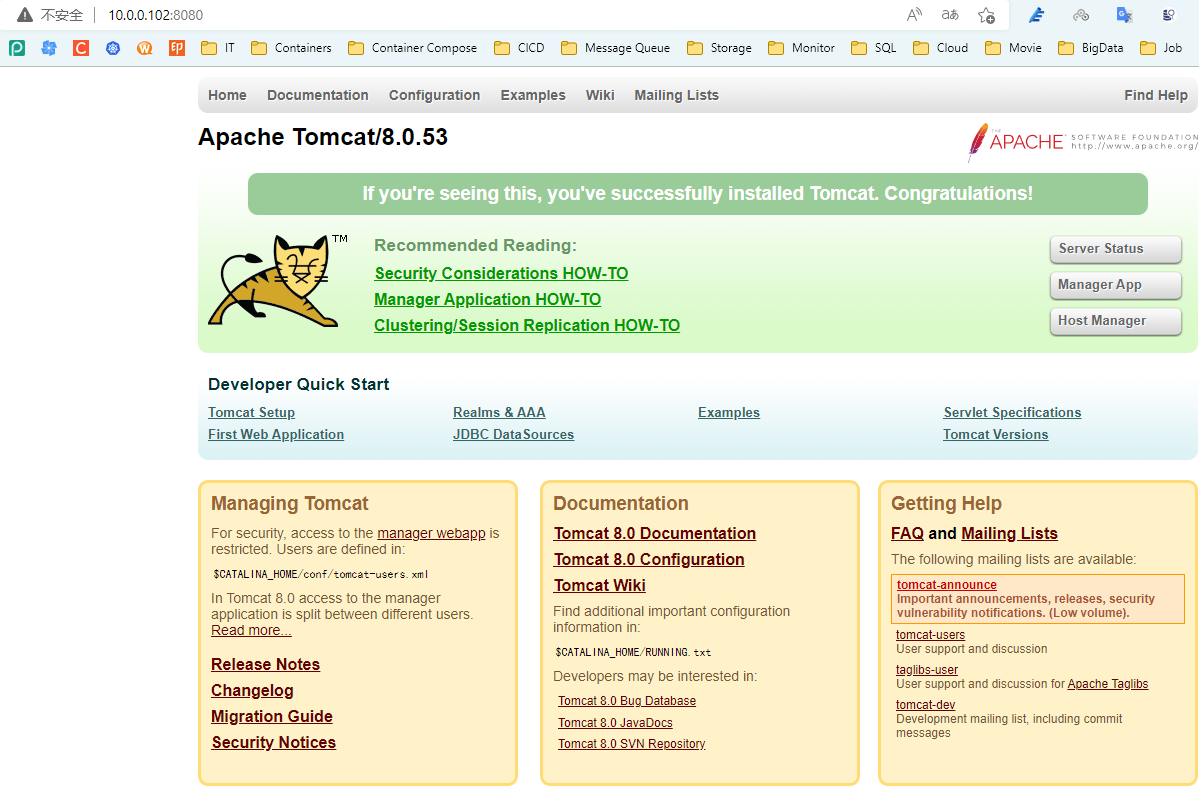
Task: Open the BigData bookmarks folder
Action: 1091,48
